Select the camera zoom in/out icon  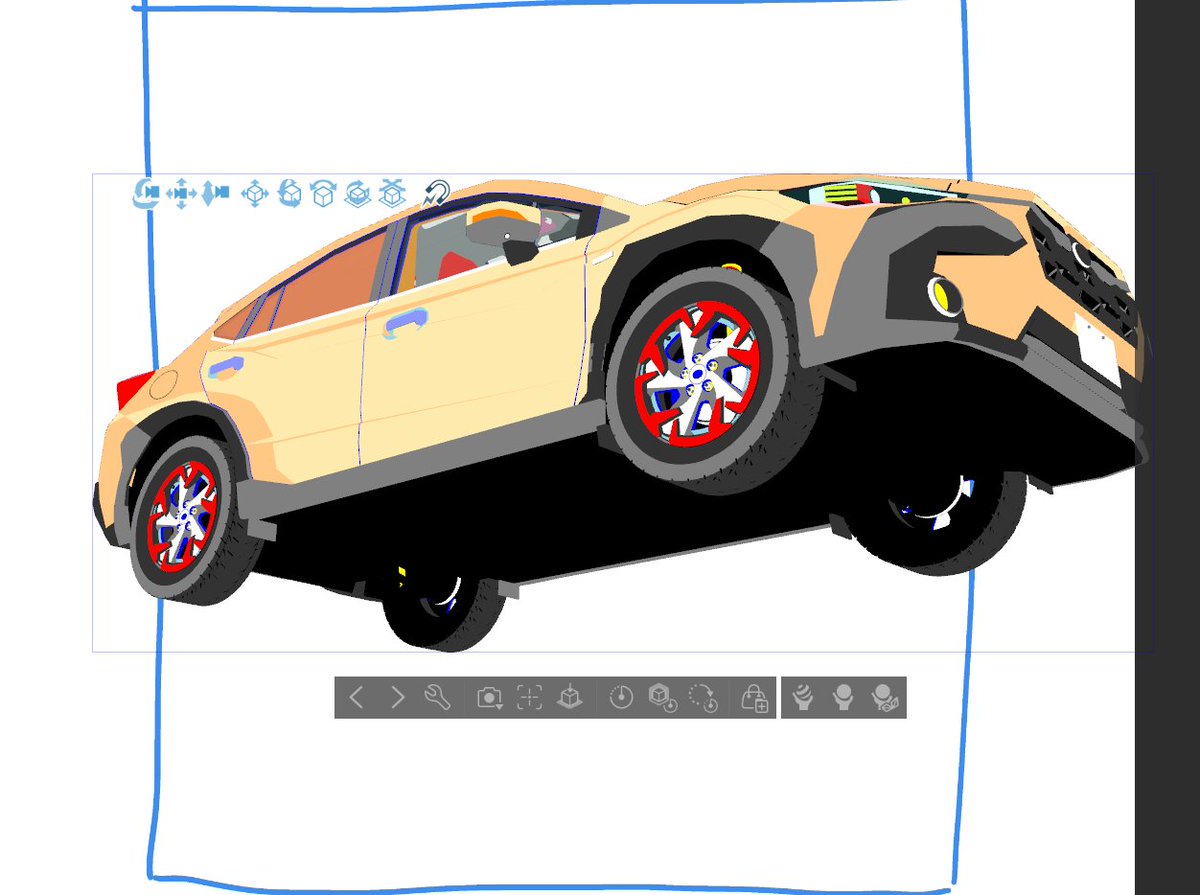pos(214,192)
